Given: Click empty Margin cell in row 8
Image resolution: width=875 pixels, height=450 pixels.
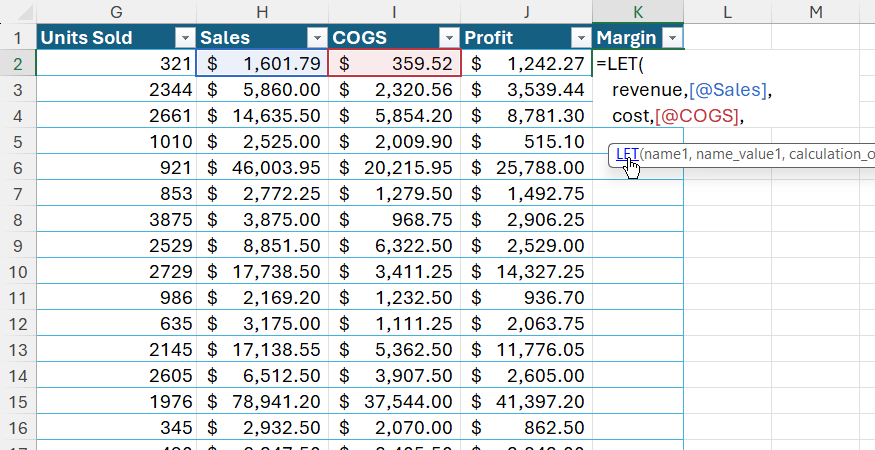Looking at the screenshot, I should point(638,220).
